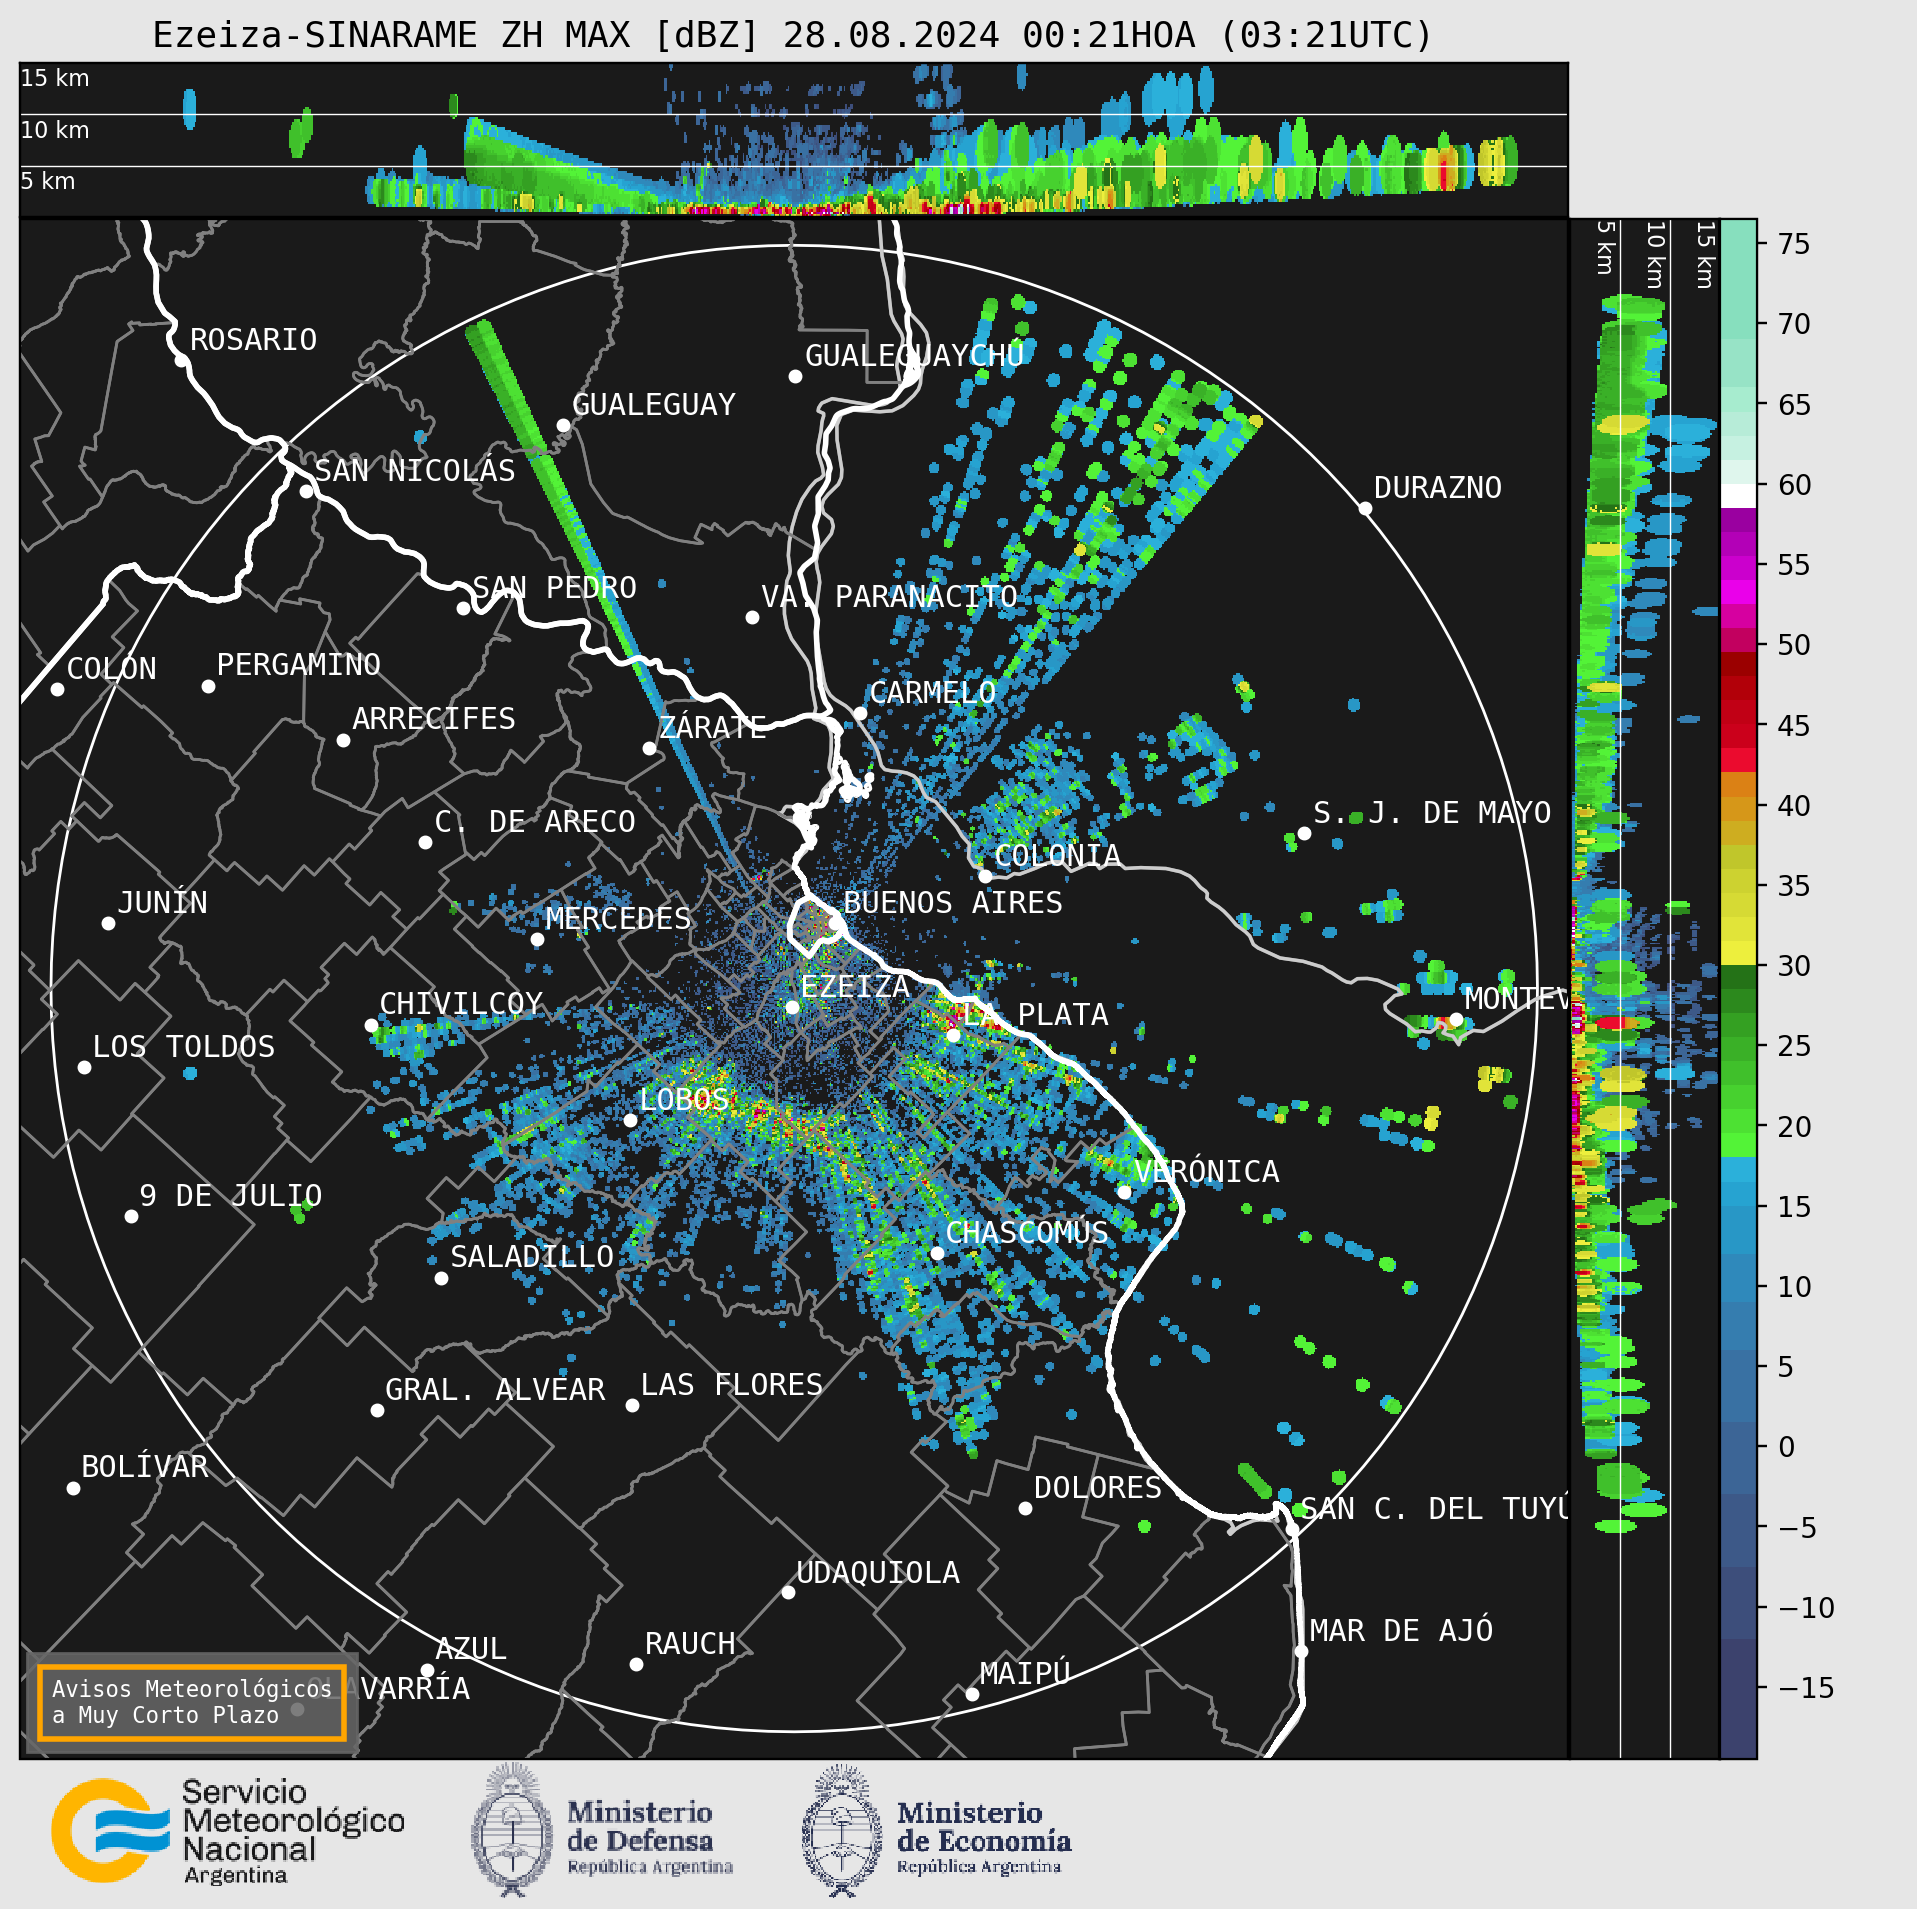
Task: Click the C. DE ARECO label
Action: coord(535,822)
